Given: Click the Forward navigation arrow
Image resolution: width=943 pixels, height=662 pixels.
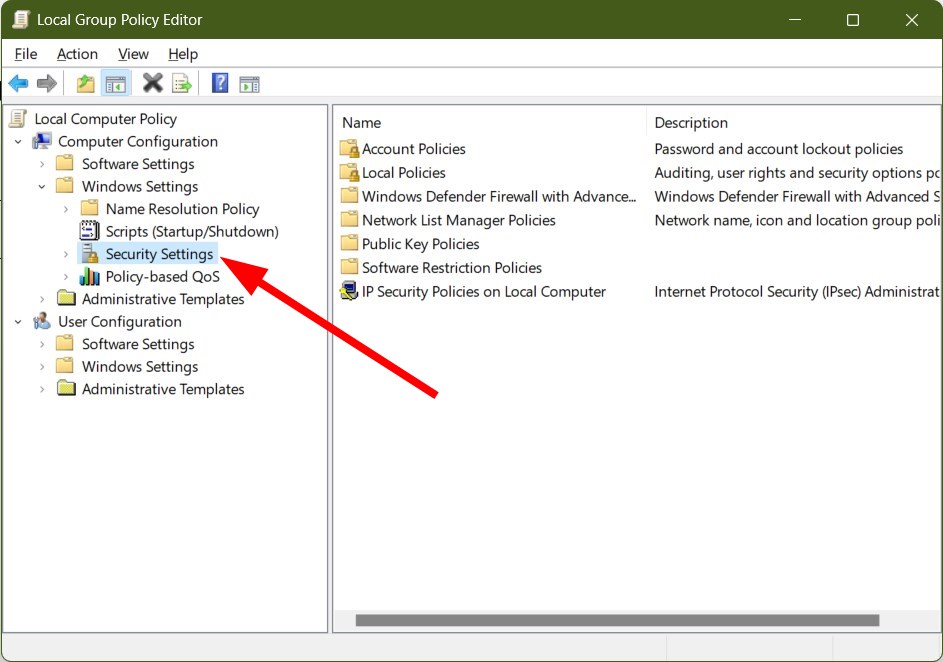Looking at the screenshot, I should point(47,83).
